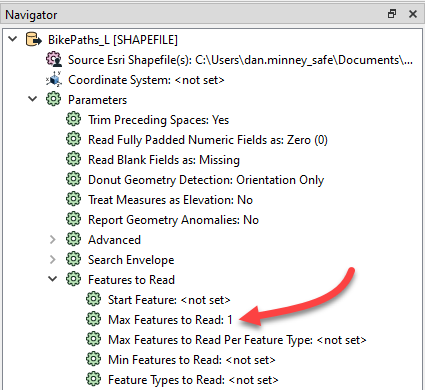
Task: Select Read Blank Fields as: Missing
Action: pyautogui.click(x=164, y=160)
